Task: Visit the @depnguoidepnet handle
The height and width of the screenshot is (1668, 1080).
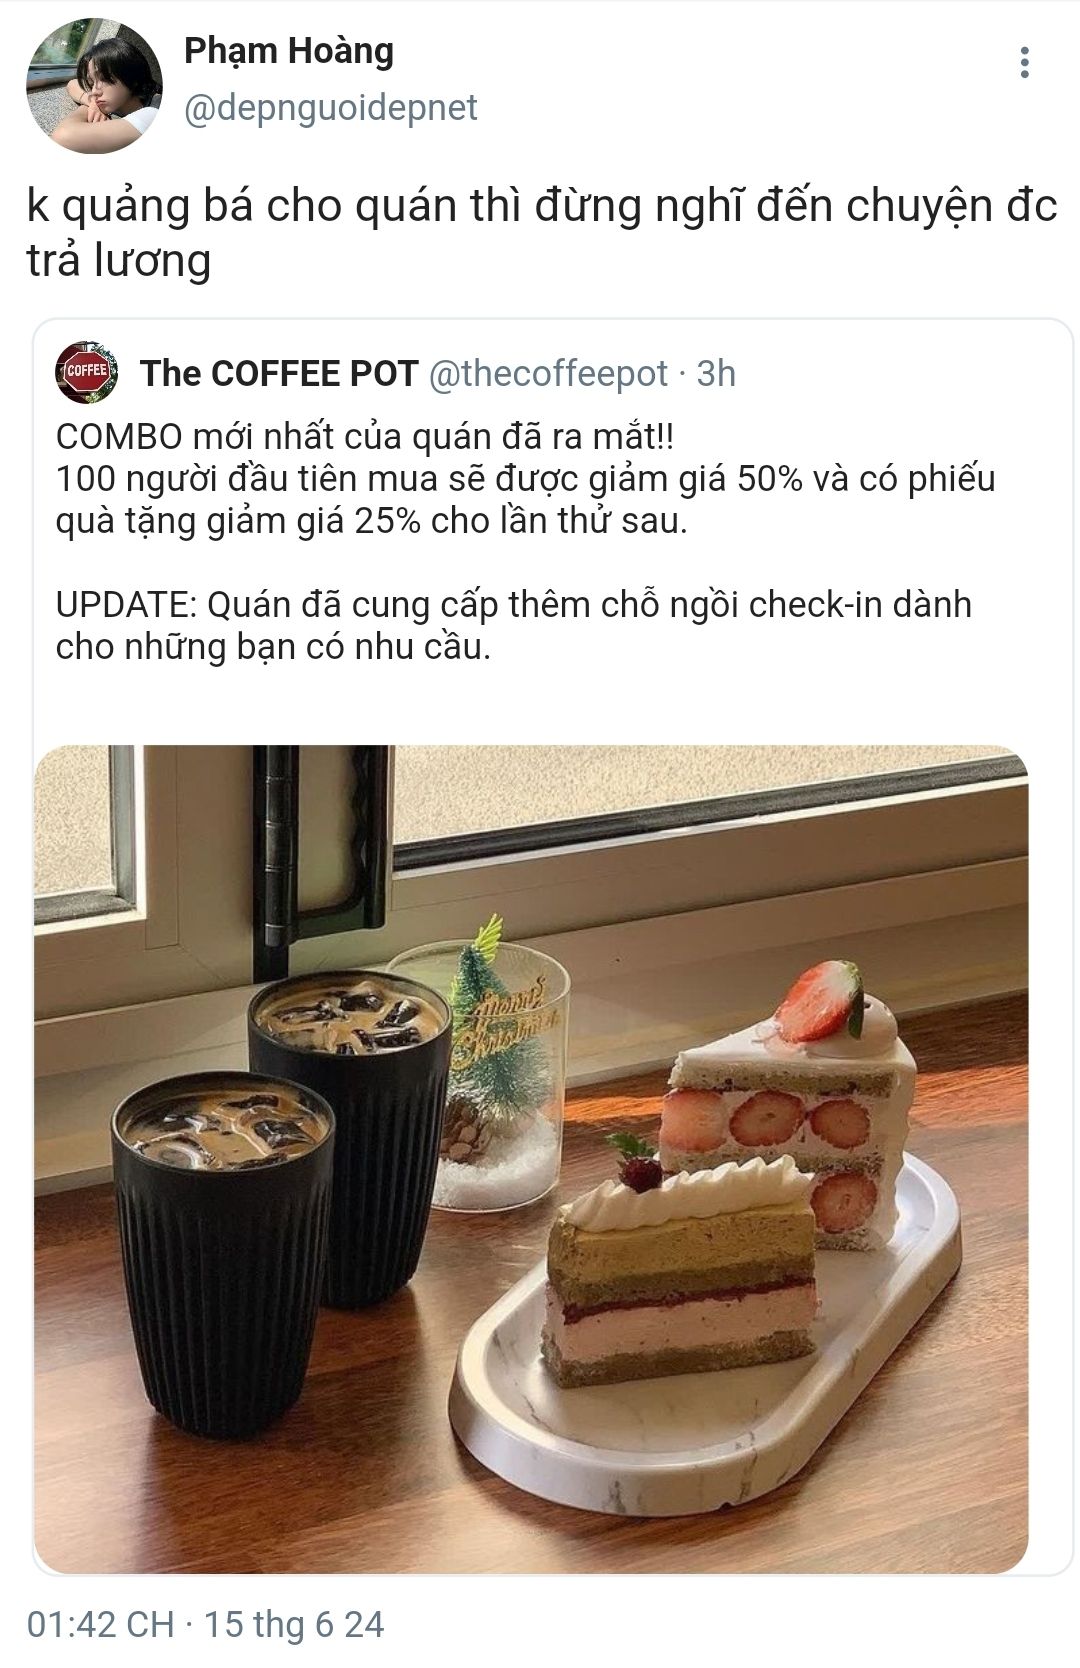Action: pyautogui.click(x=331, y=107)
